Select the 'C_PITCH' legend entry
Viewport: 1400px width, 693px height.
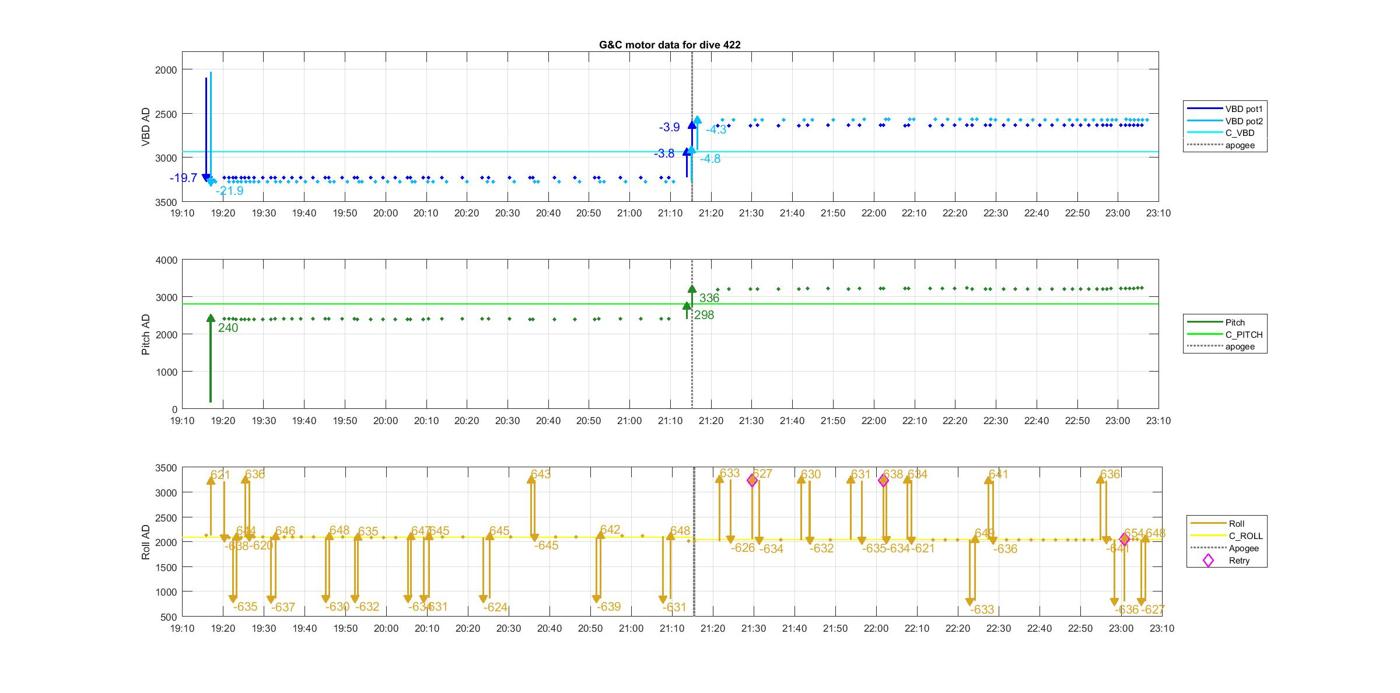(1224, 335)
